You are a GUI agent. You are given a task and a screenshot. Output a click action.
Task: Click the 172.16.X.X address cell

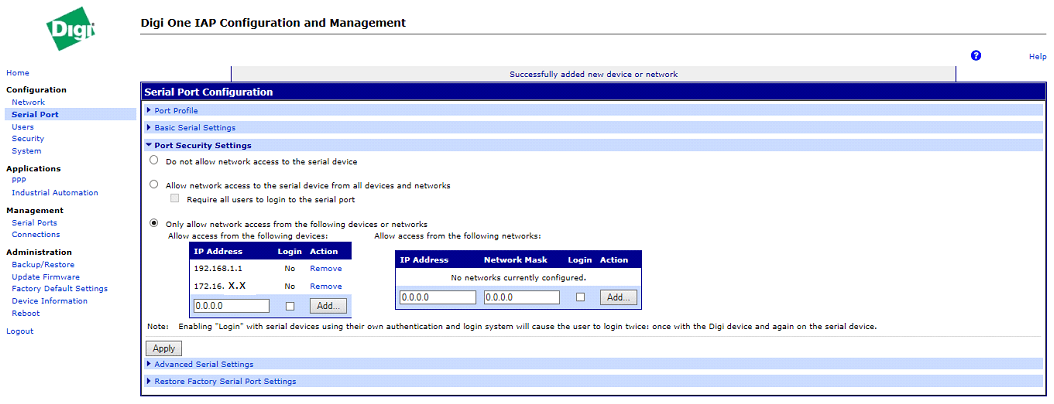[x=220, y=286]
